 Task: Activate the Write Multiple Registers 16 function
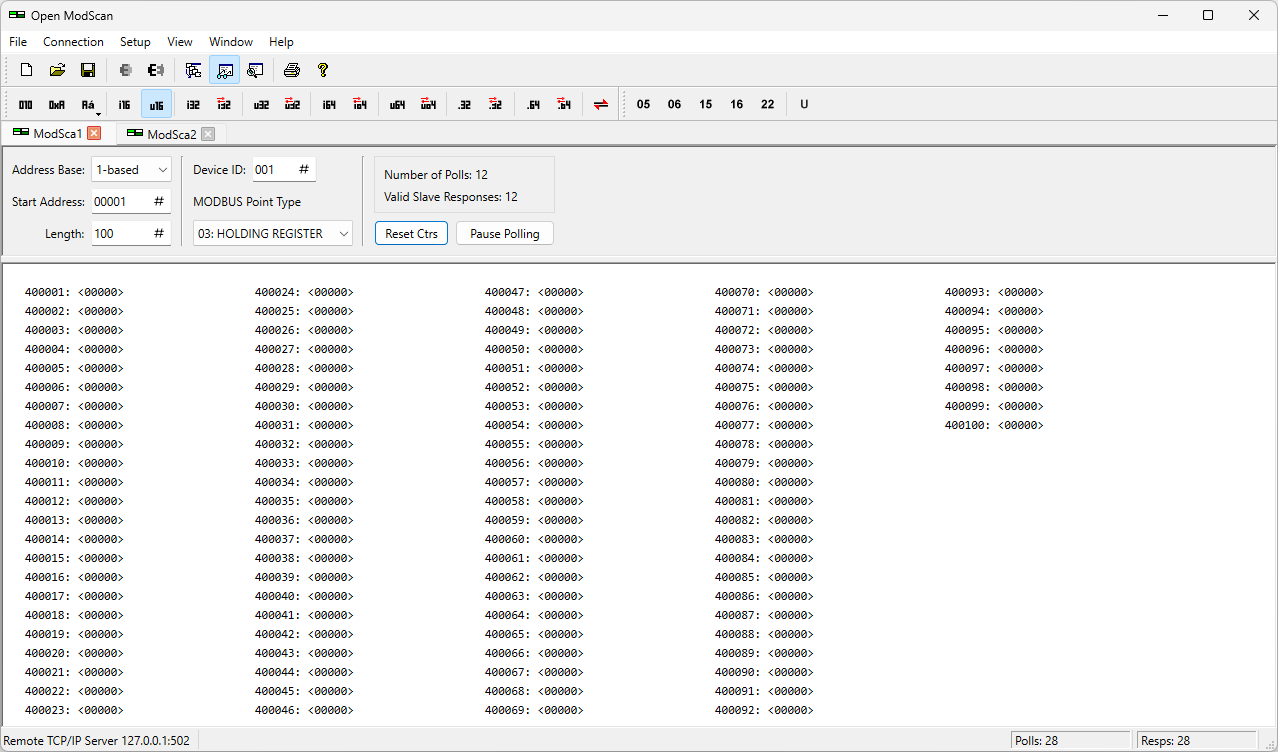coord(736,104)
